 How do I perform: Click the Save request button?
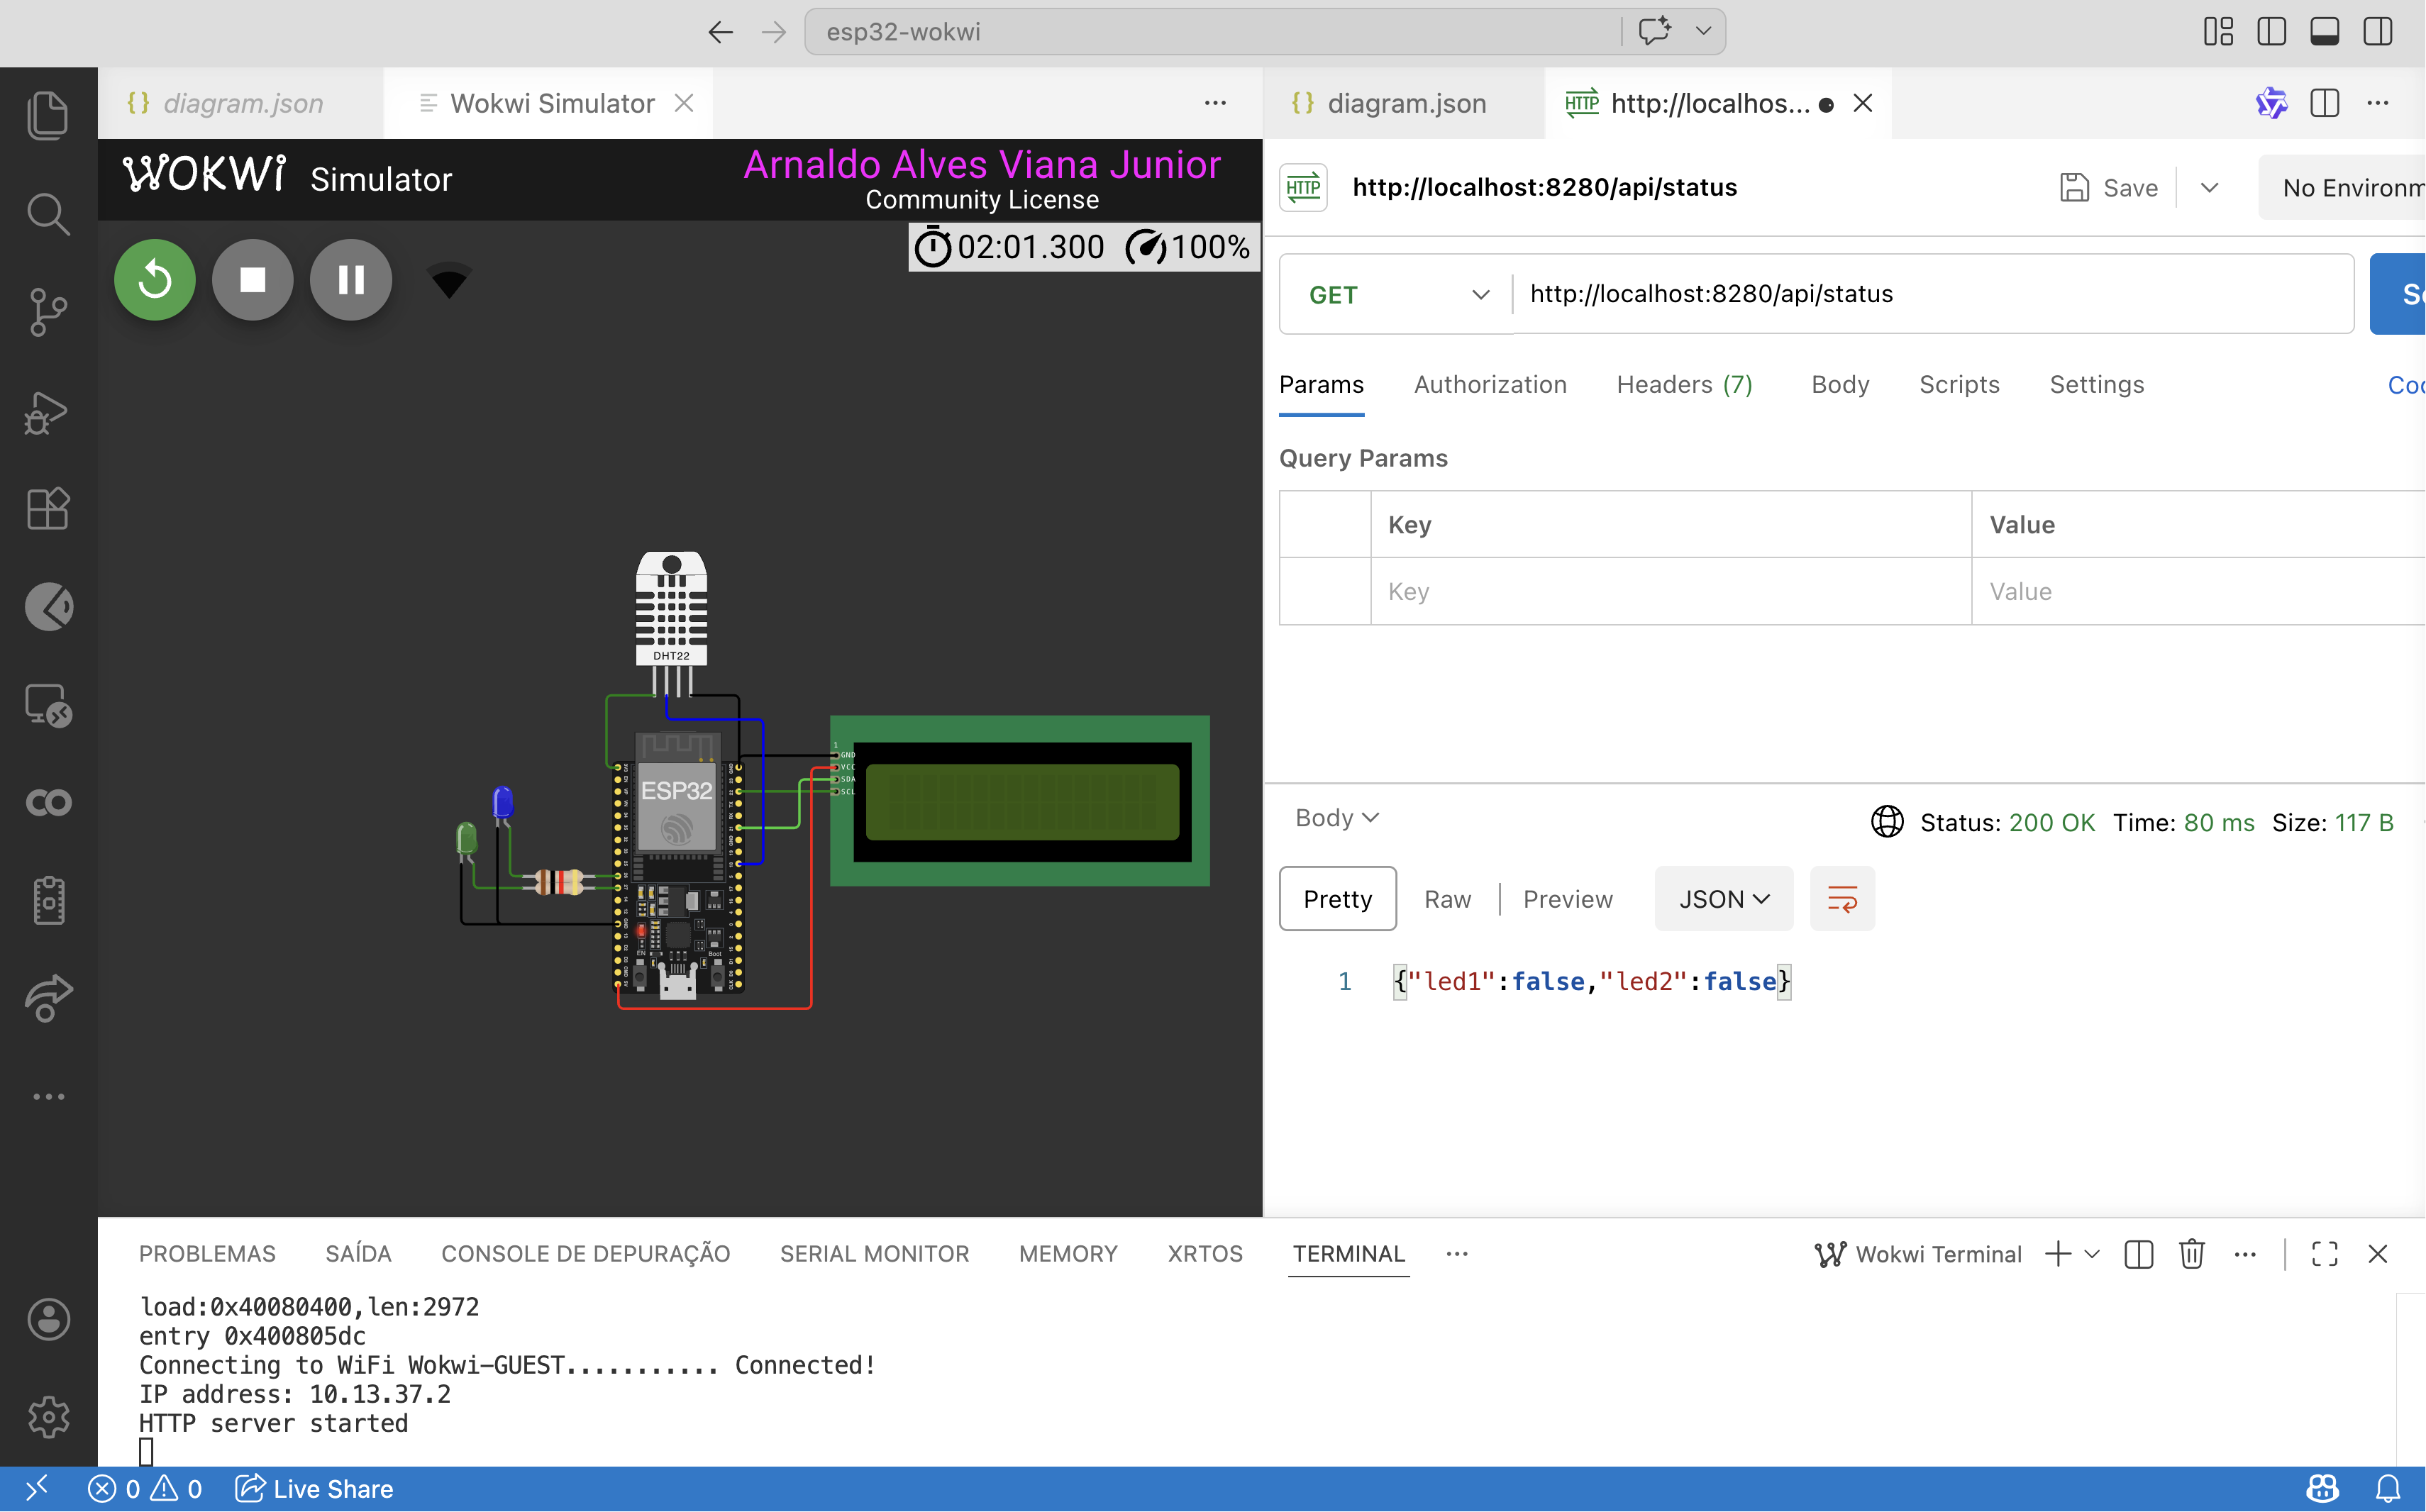pos(2110,188)
